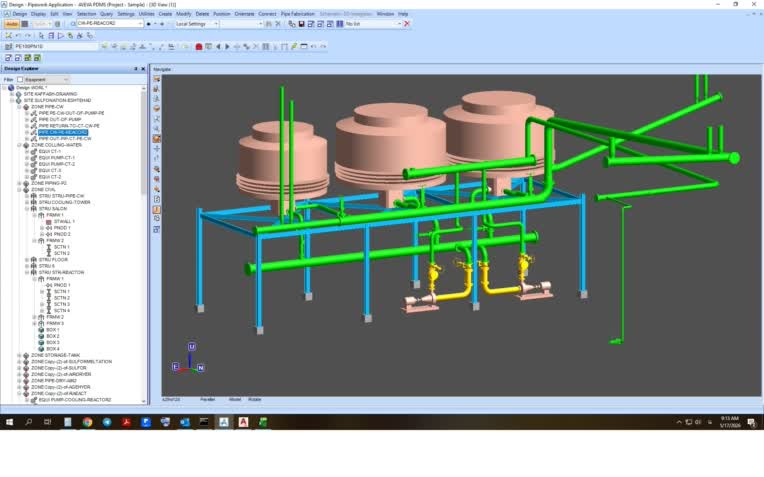Screen dimensions: 764x477
Task: Collapse ZONE COLLING-WATER tree node
Action: click(x=19, y=145)
